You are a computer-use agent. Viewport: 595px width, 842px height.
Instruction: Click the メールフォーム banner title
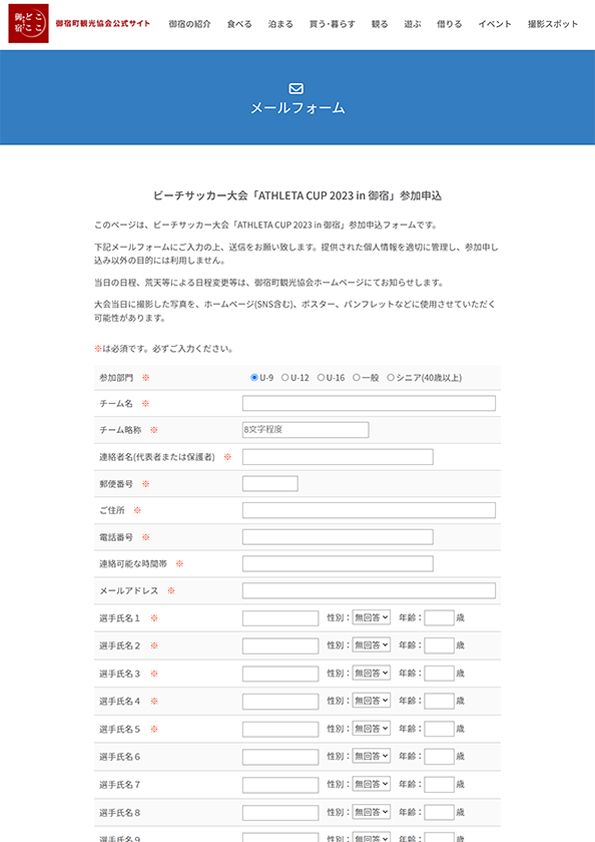(x=298, y=108)
